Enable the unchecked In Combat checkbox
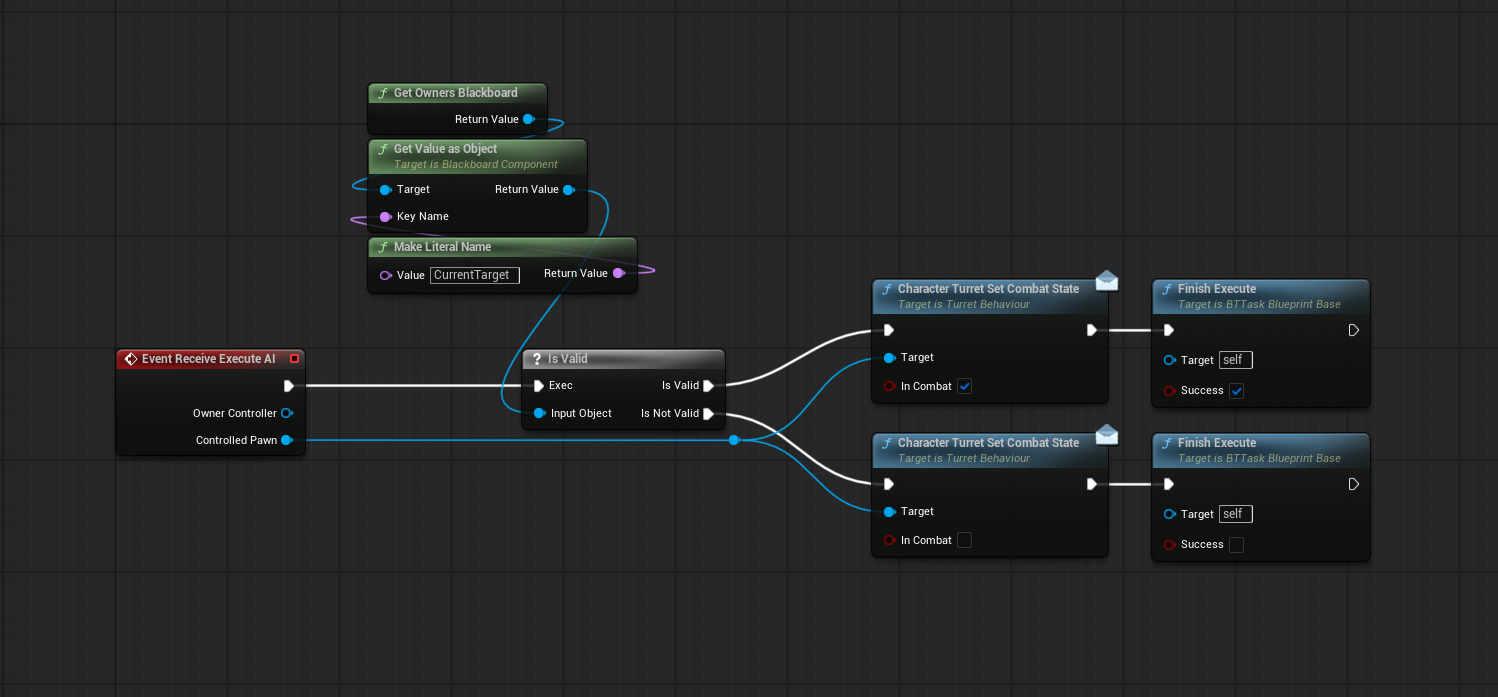Viewport: 1498px width, 697px height. point(964,540)
